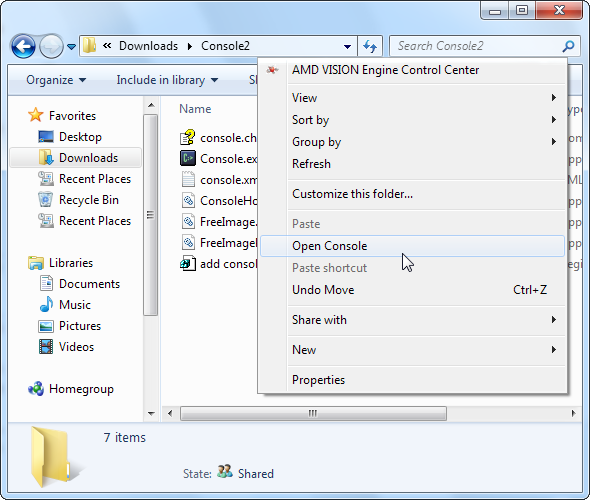The width and height of the screenshot is (590, 500).
Task: Choose Open Console from context menu
Action: [x=412, y=246]
